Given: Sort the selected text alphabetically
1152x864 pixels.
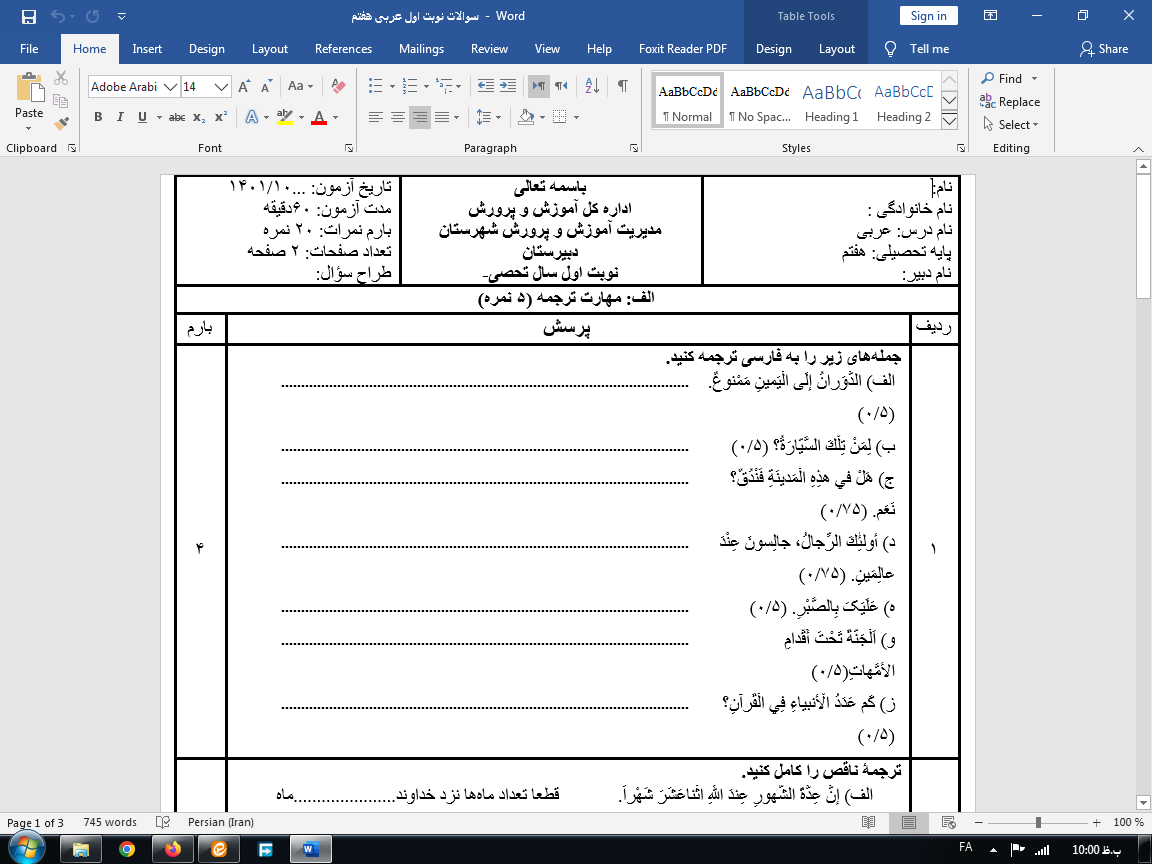Looking at the screenshot, I should [x=592, y=86].
